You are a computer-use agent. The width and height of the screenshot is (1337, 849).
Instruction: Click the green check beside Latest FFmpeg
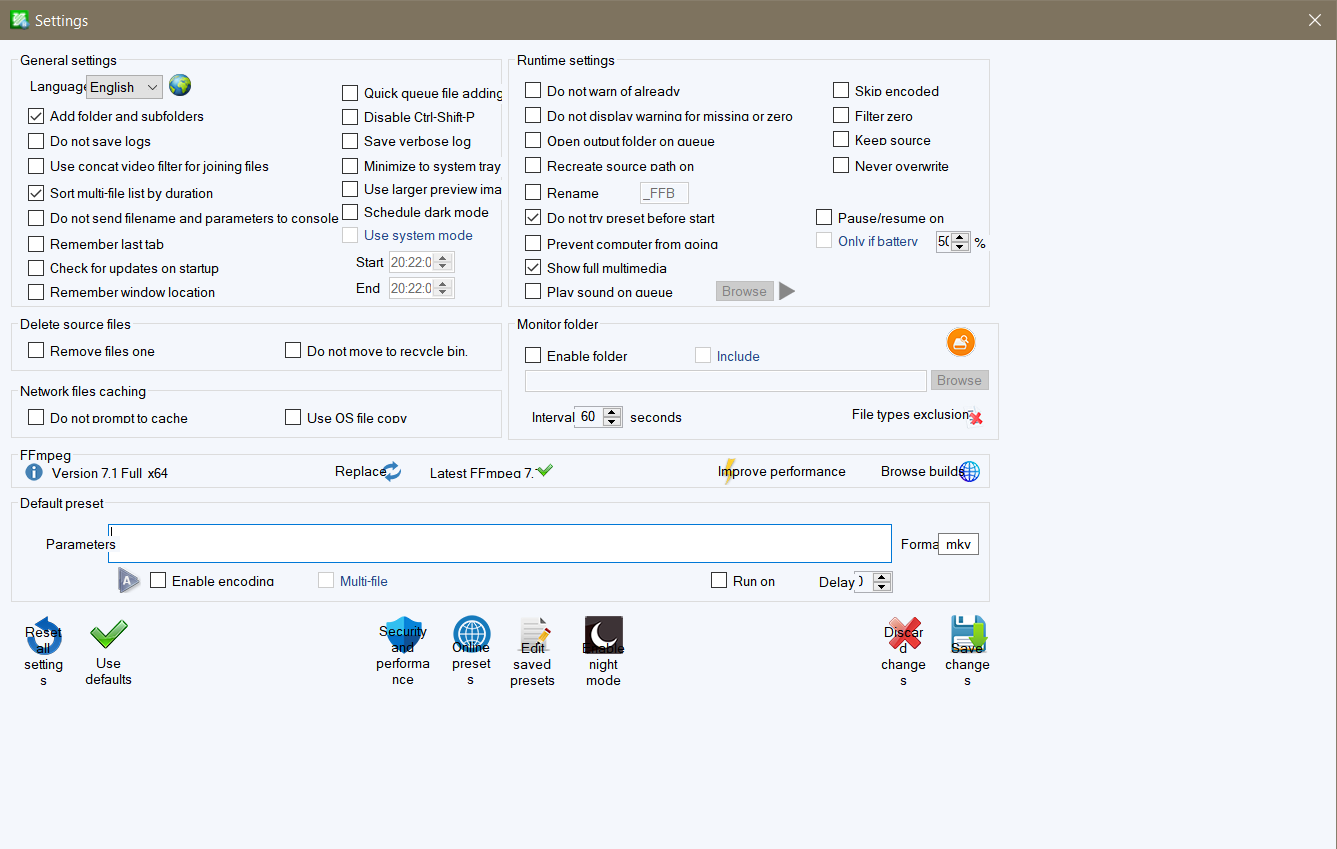pos(545,471)
